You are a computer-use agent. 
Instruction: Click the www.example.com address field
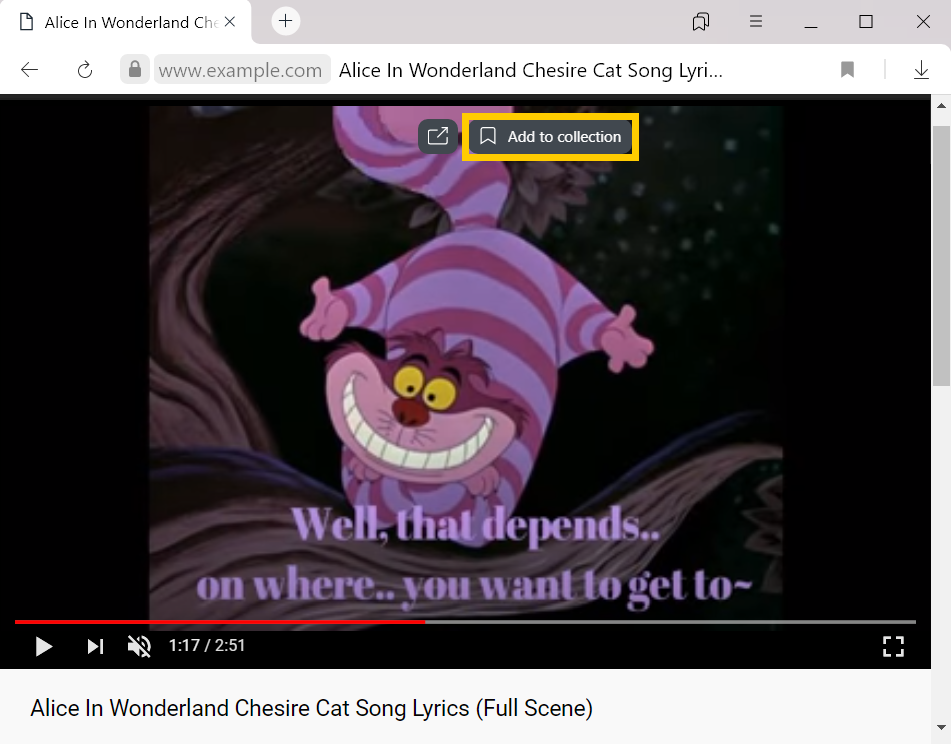tap(241, 70)
